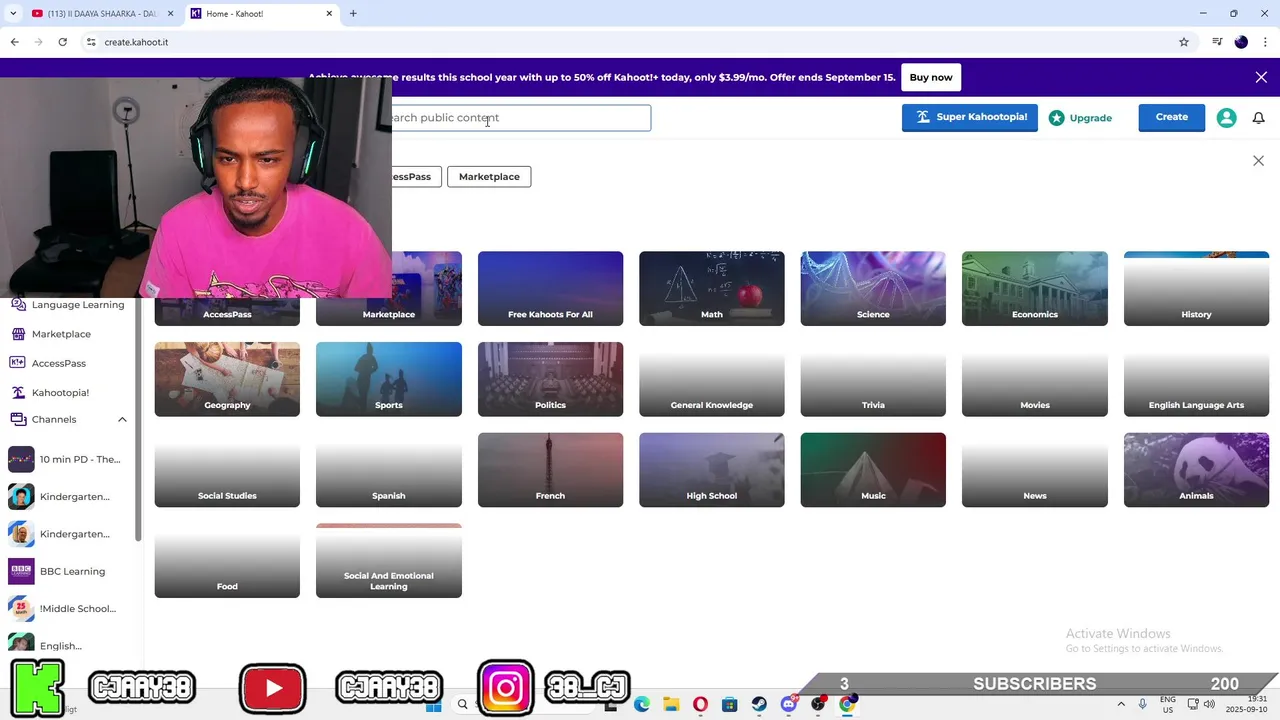Reload the page
1280x720 pixels.
click(x=62, y=42)
